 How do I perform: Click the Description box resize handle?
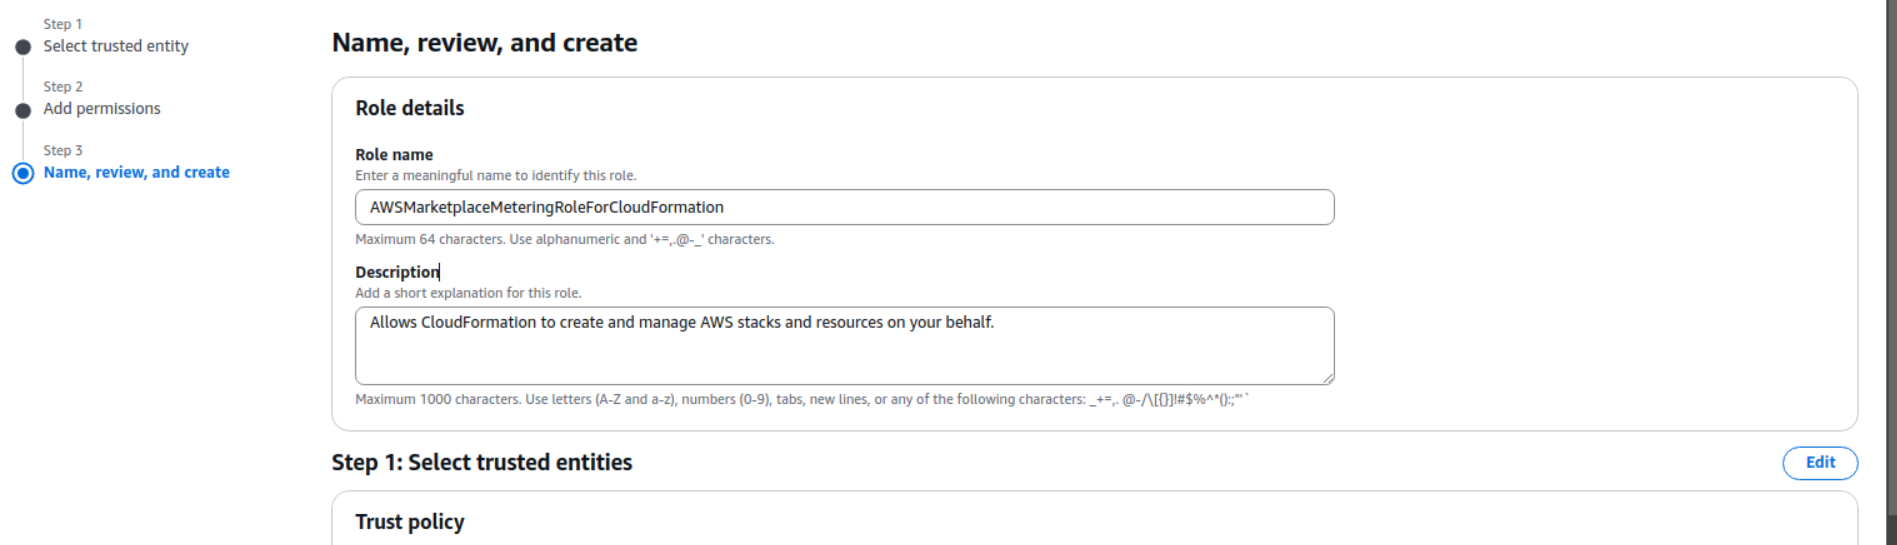point(1327,377)
